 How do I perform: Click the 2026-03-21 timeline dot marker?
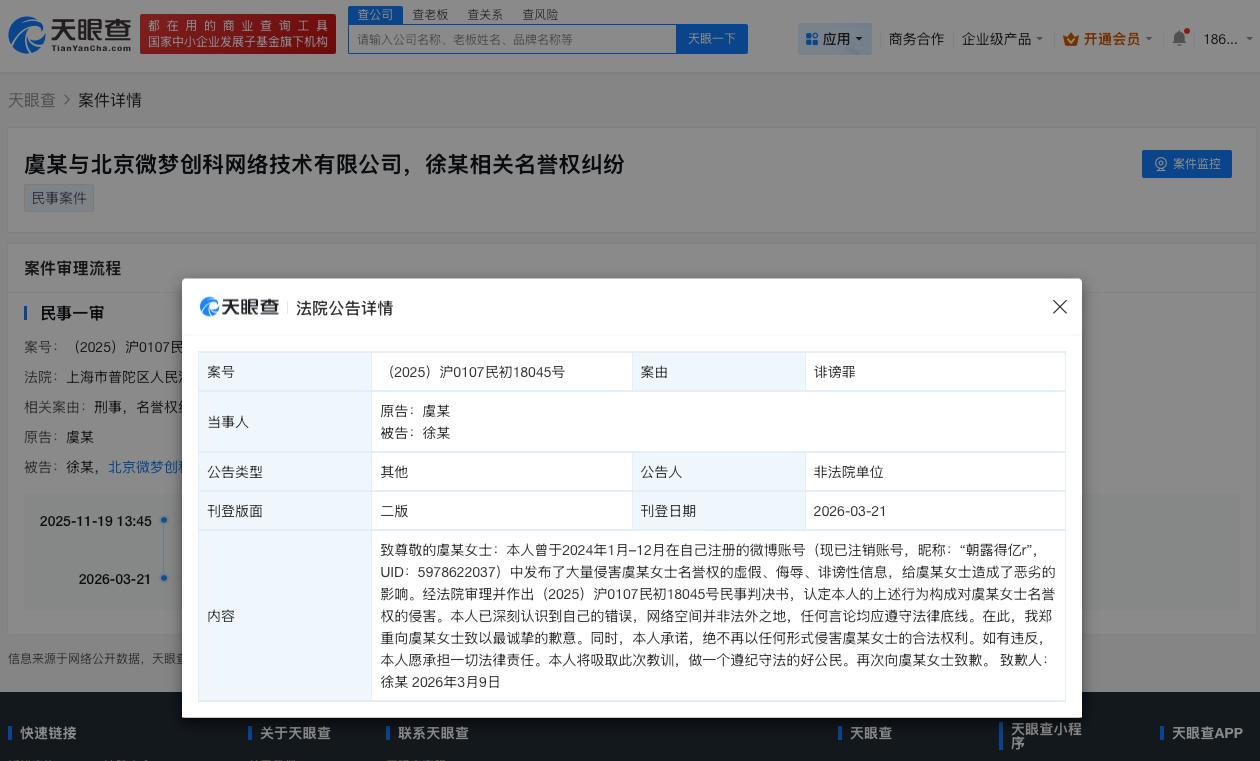(163, 579)
